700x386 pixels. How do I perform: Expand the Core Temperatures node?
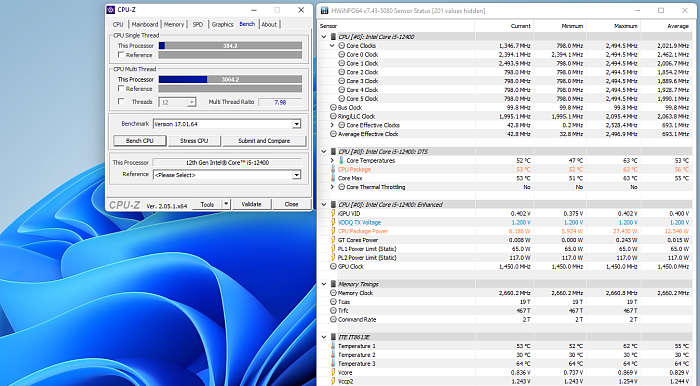pos(333,160)
